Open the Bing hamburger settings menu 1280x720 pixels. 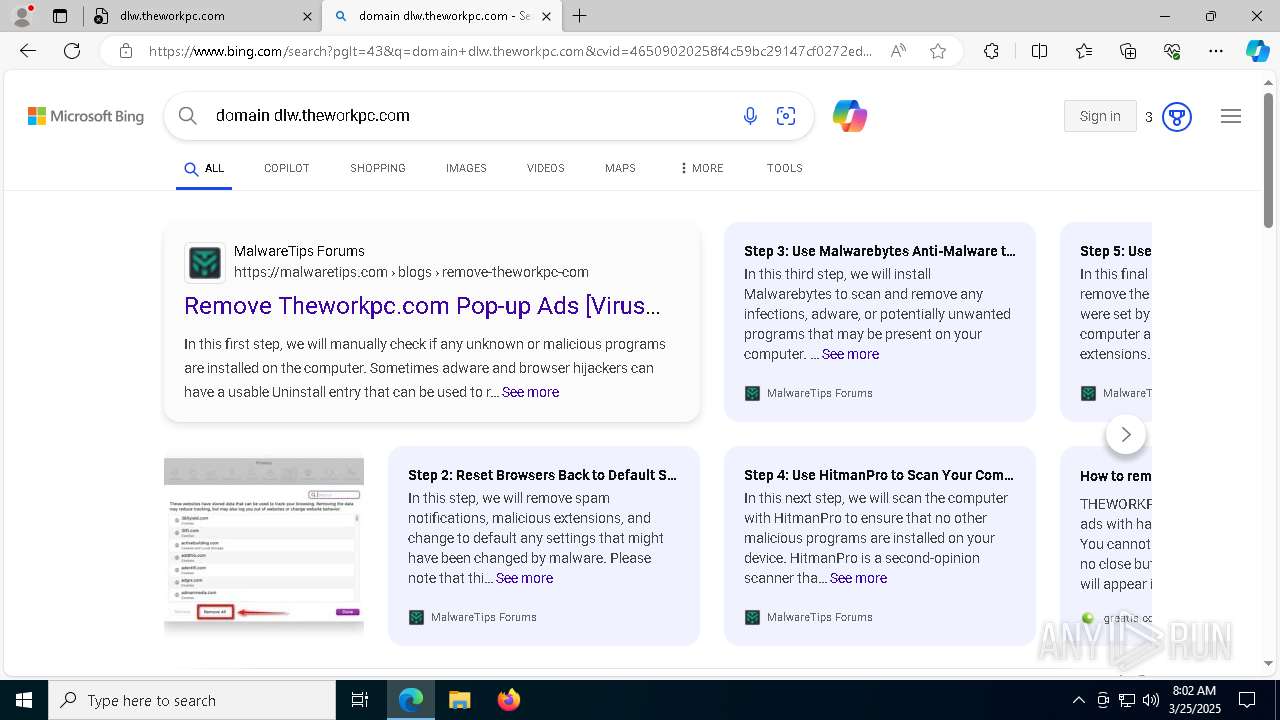pos(1231,116)
